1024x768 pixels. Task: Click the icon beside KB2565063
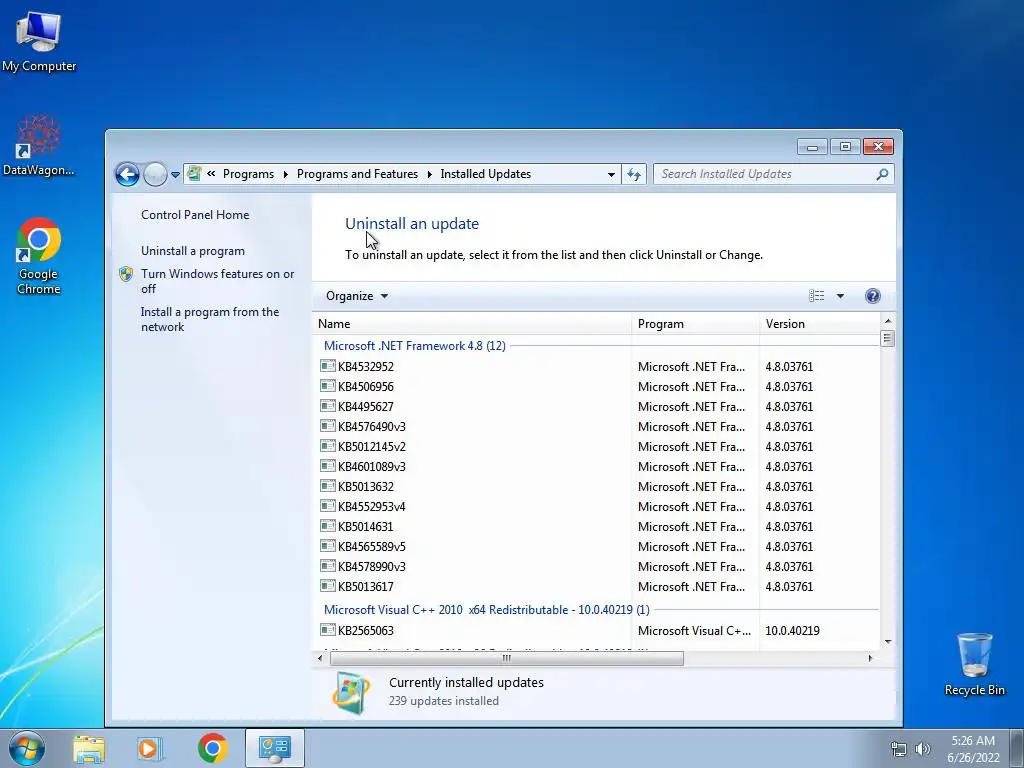(x=328, y=630)
